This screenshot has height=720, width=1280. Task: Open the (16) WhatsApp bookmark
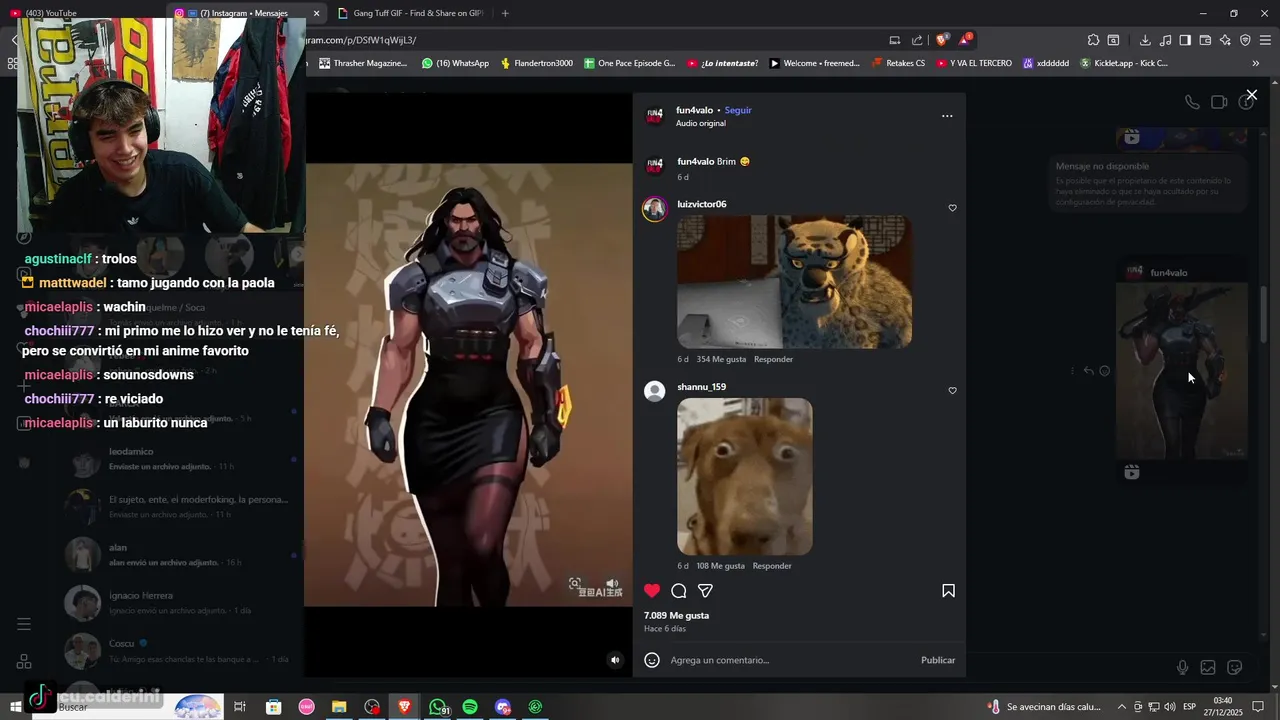click(x=455, y=63)
